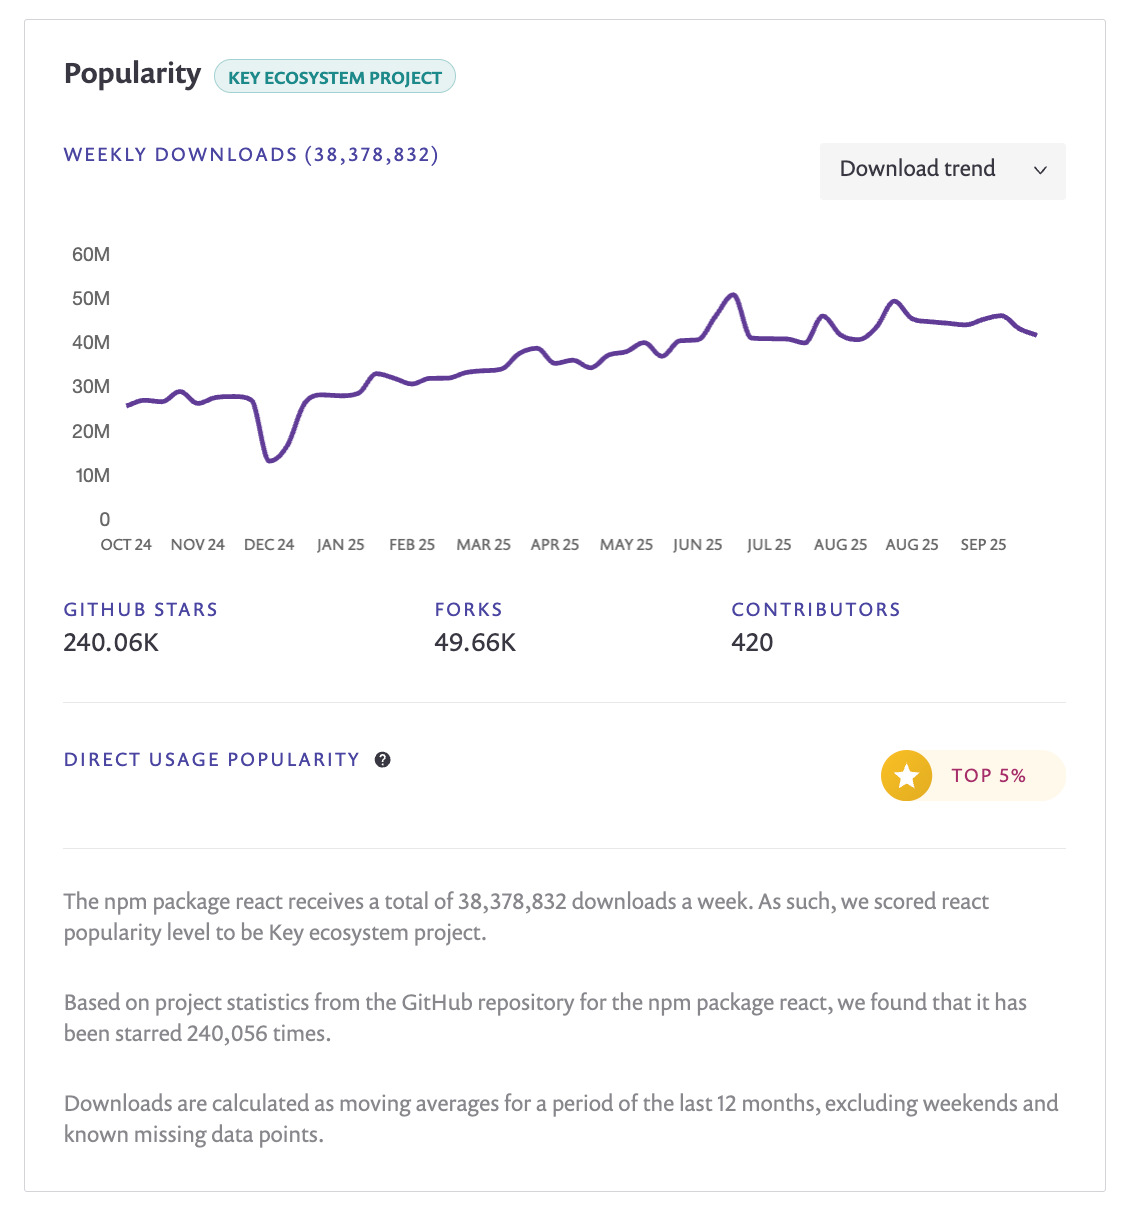1140x1216 pixels.
Task: Click the OCT 24 axis label
Action: coord(126,545)
